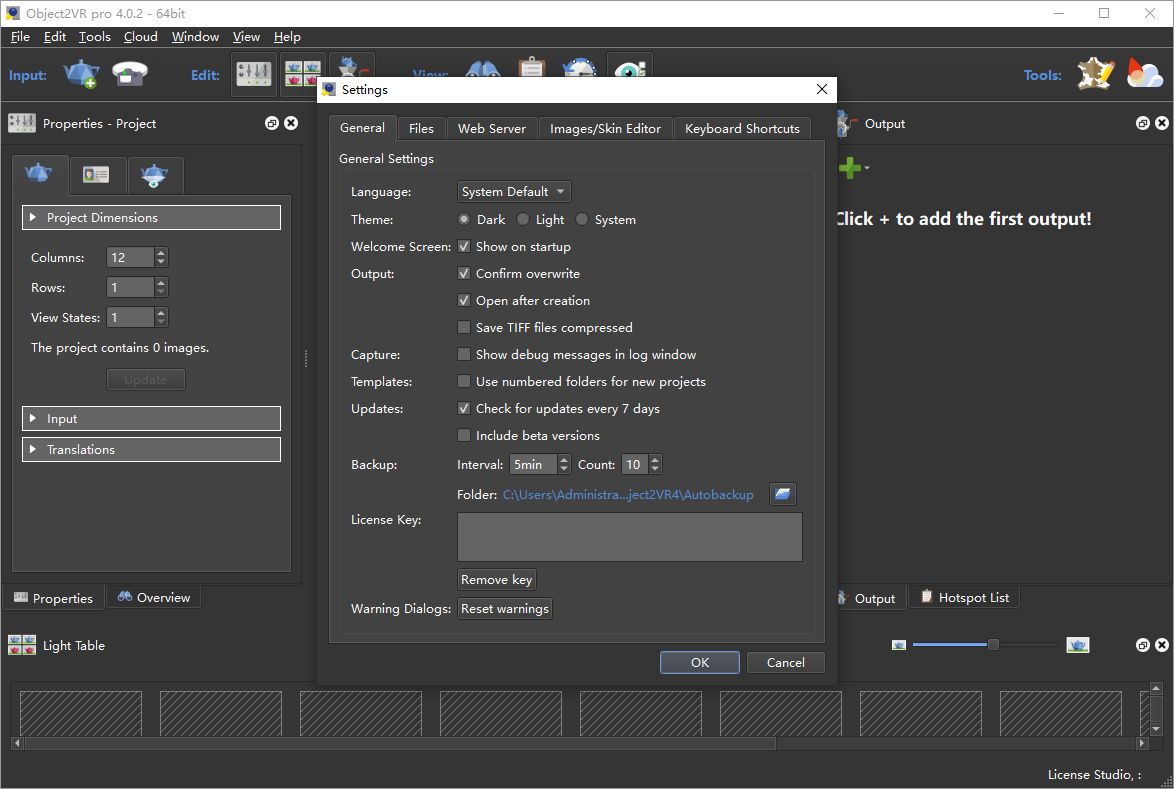Close the Output panel

tap(1162, 124)
